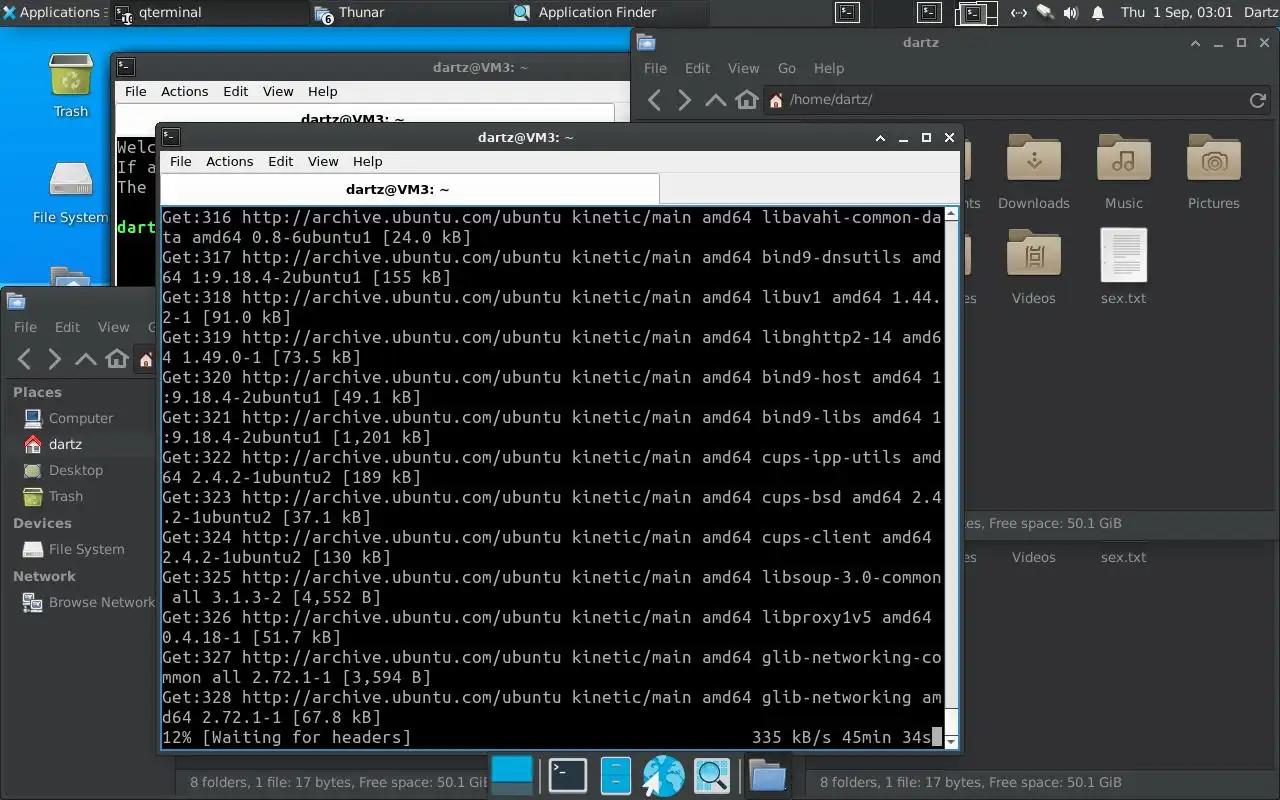Go home in lower-left file manager toolbar
Image resolution: width=1280 pixels, height=800 pixels.
pos(117,359)
